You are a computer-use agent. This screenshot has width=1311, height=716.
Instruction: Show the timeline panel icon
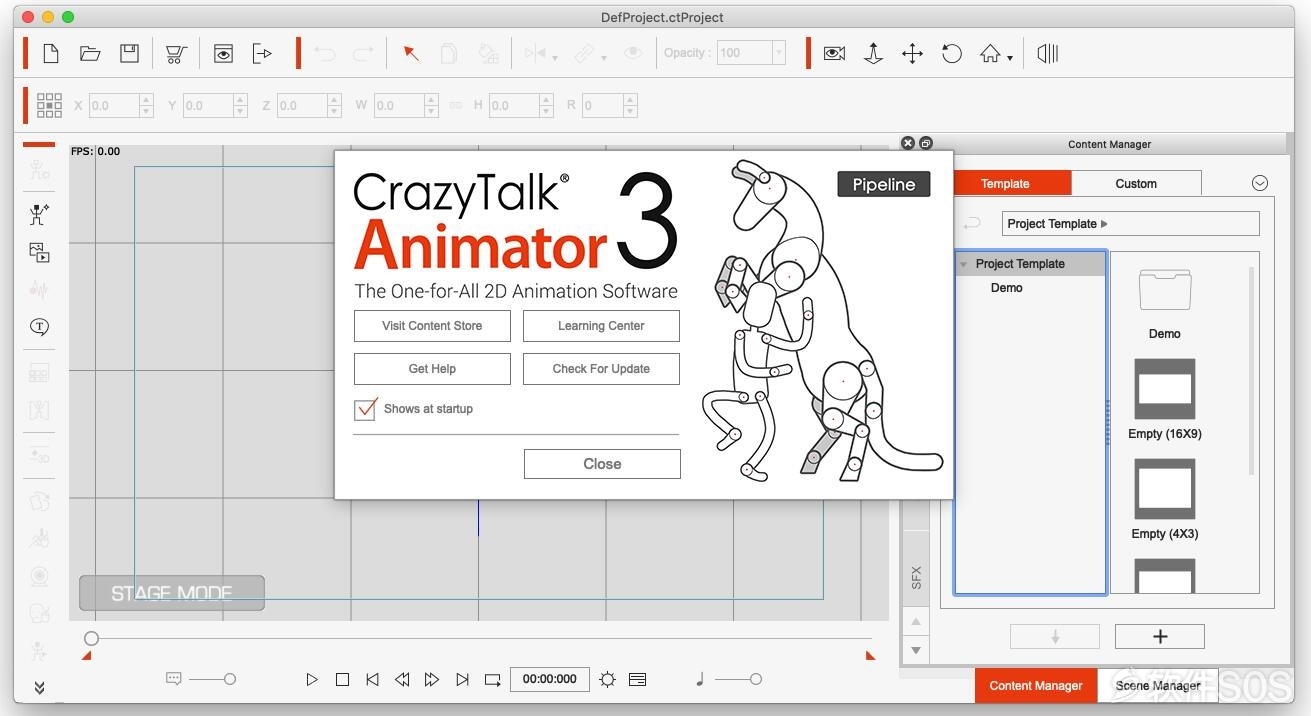tap(637, 679)
